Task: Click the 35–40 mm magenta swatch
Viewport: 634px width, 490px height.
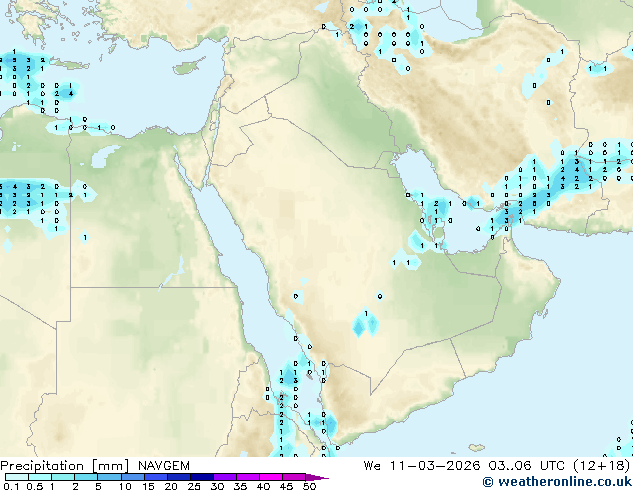Action: (x=247, y=477)
